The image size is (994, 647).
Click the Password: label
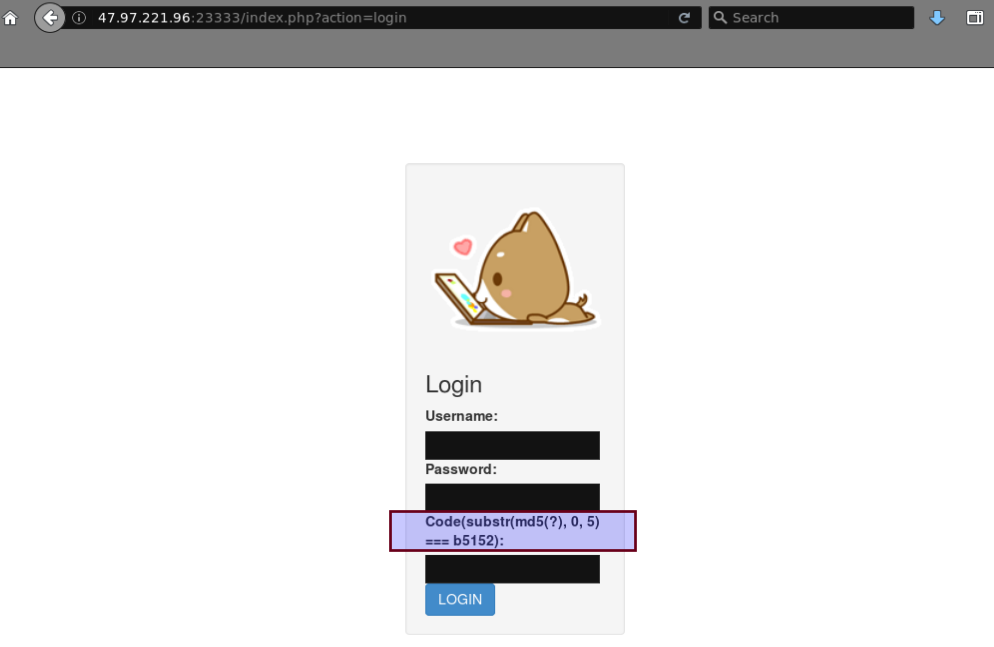(x=461, y=470)
